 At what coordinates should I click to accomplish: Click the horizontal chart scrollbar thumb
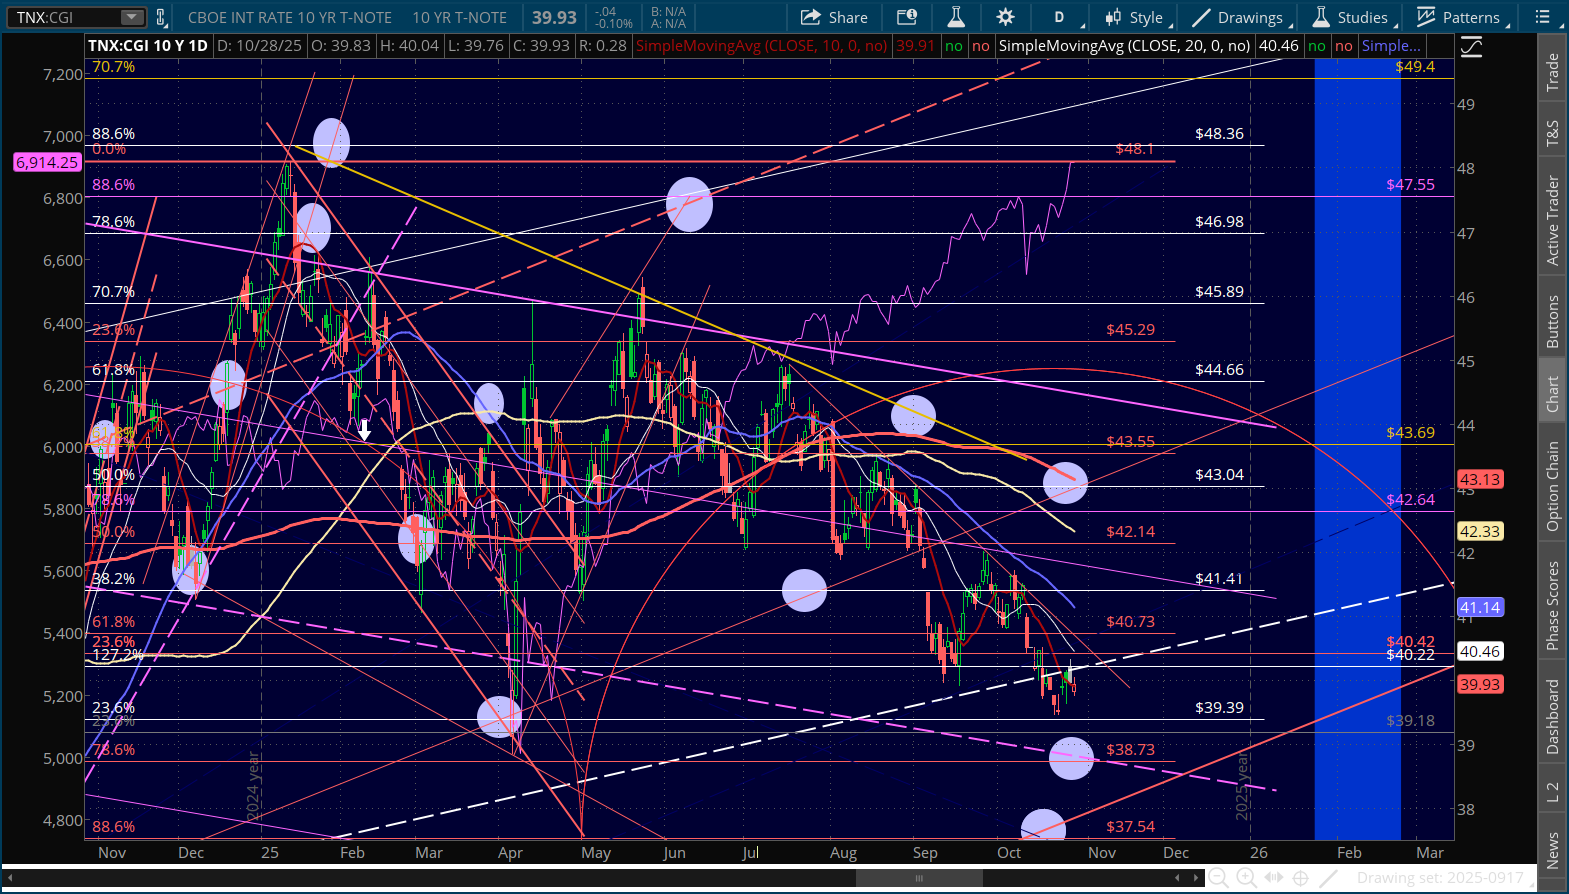tap(919, 878)
